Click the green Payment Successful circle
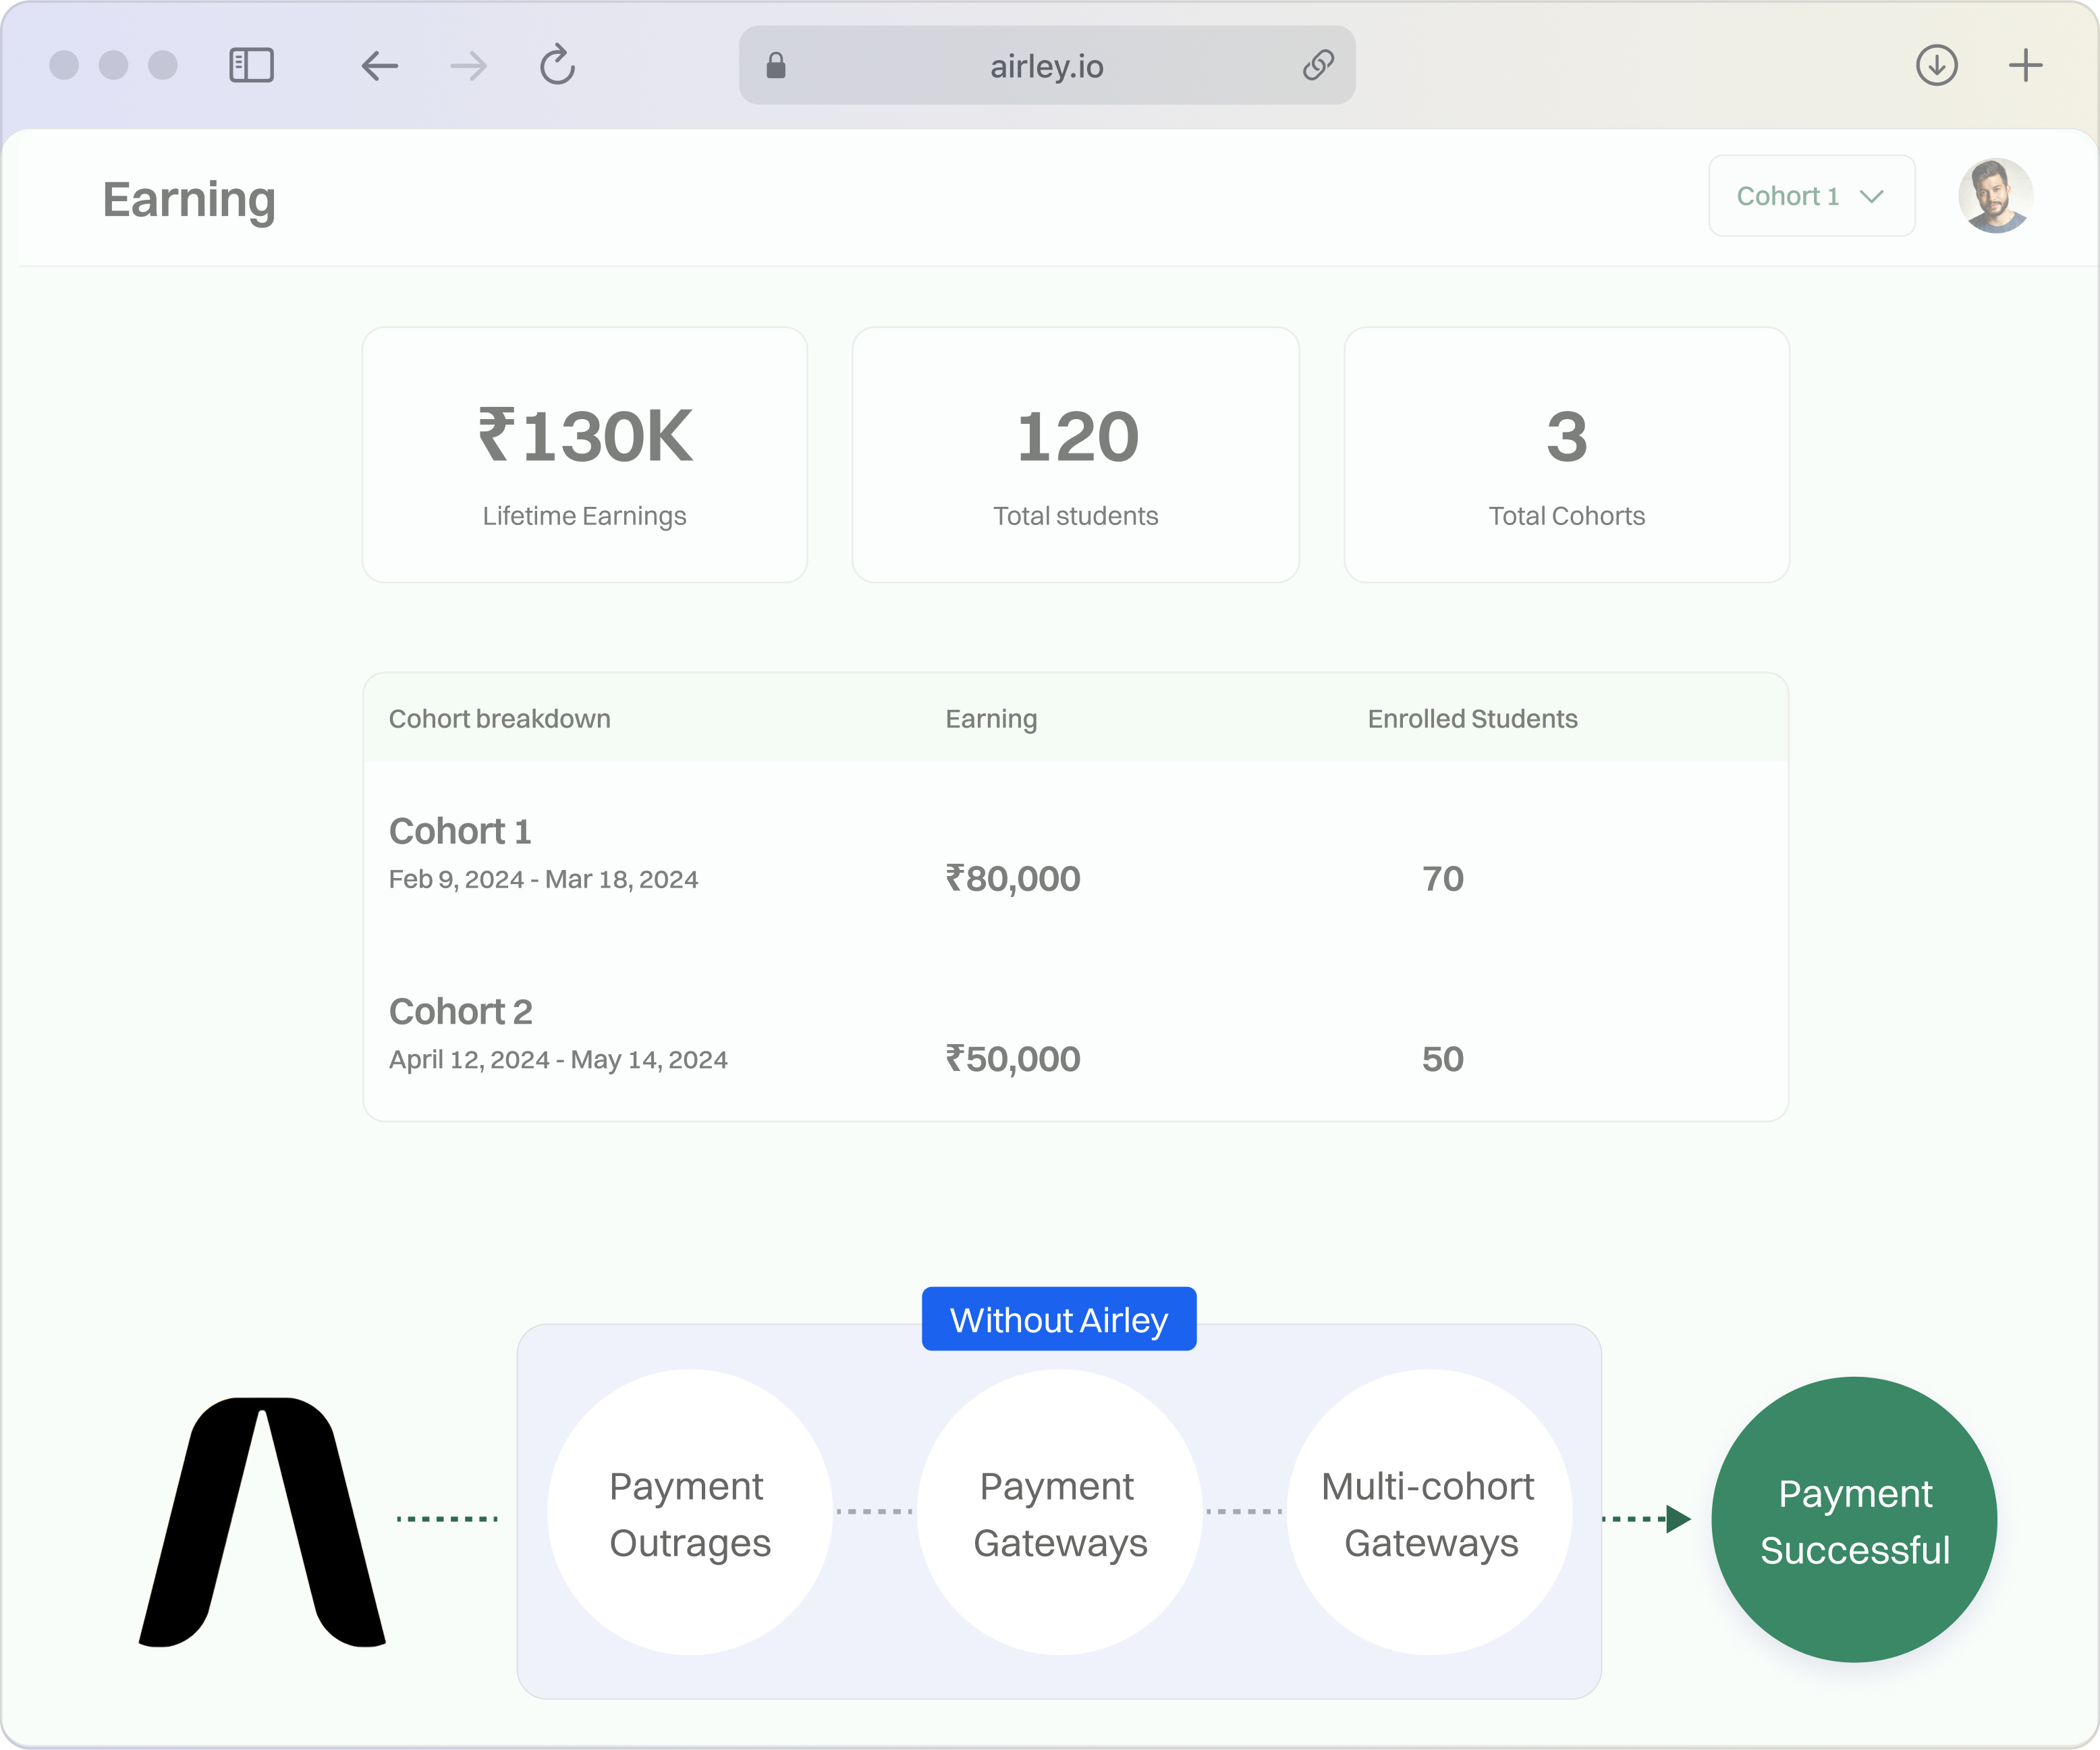 [1855, 1521]
